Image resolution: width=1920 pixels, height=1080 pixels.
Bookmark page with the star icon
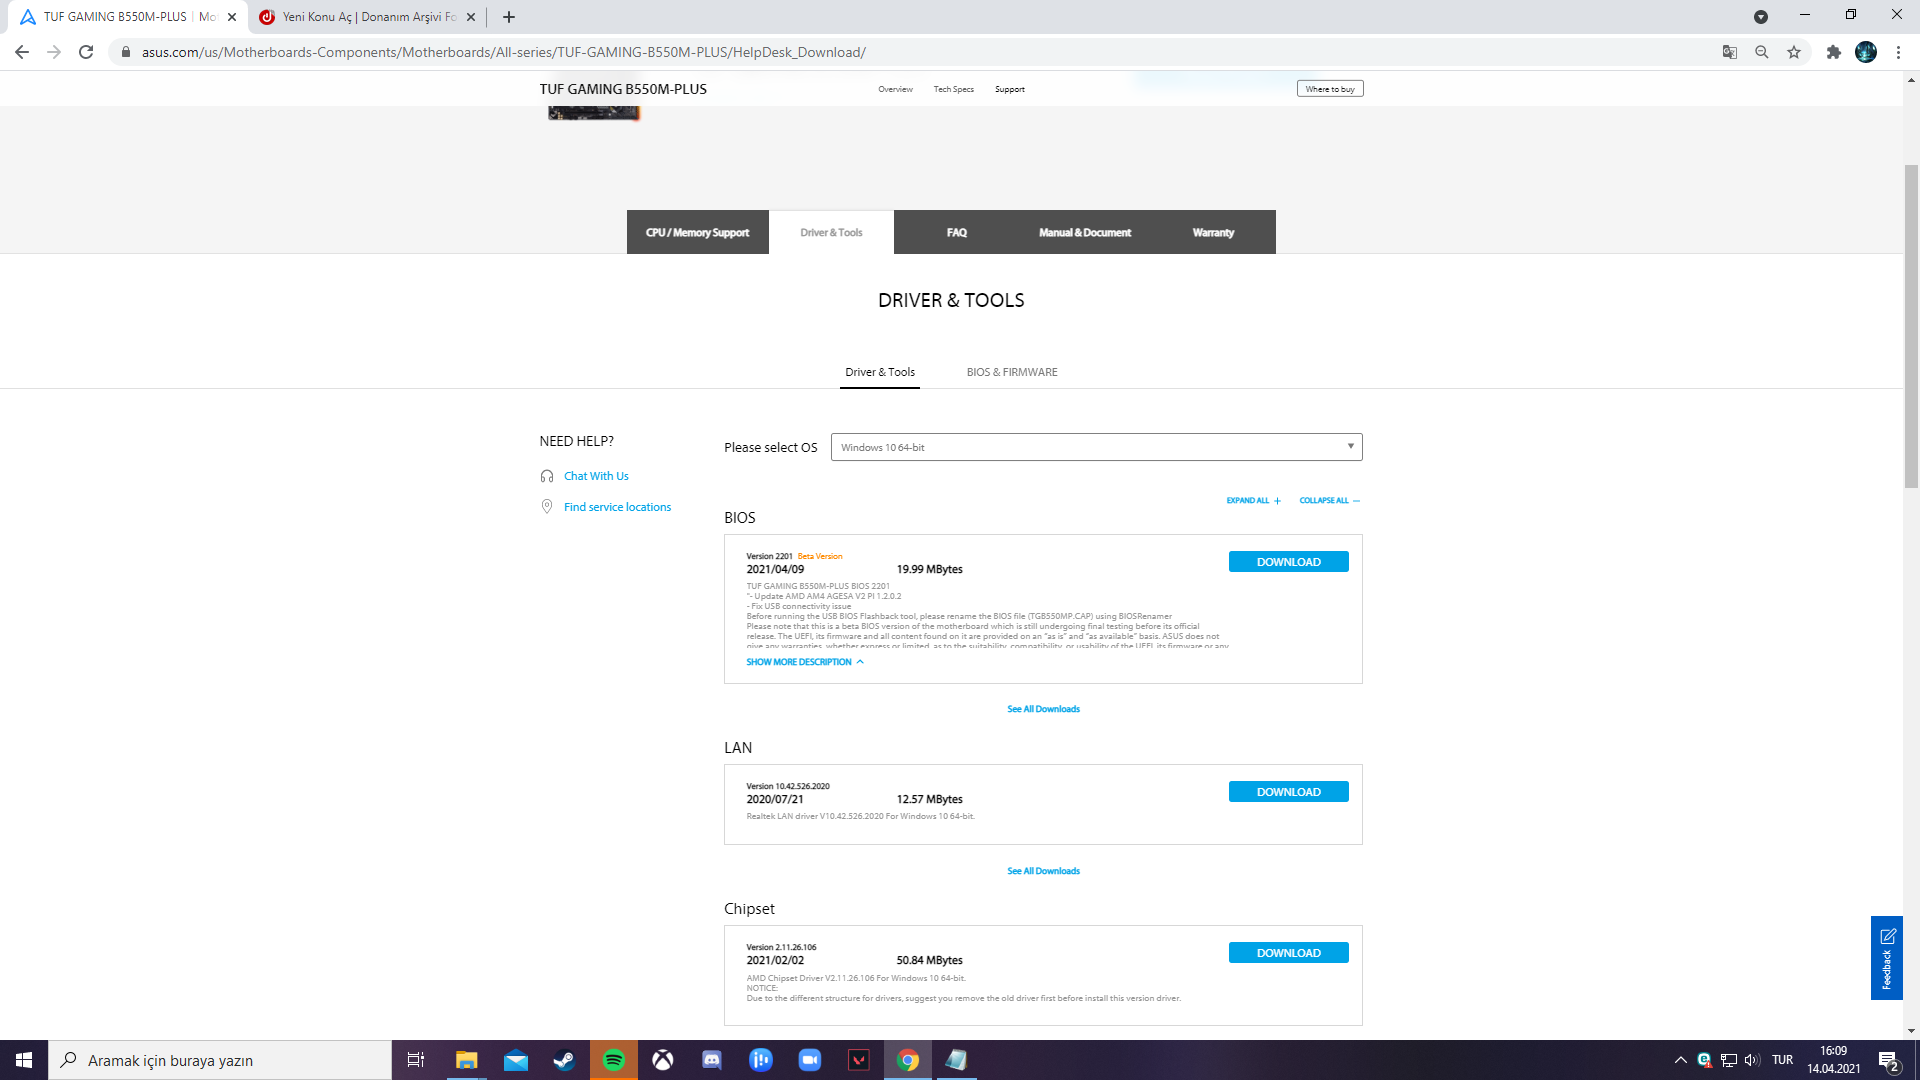[1794, 52]
